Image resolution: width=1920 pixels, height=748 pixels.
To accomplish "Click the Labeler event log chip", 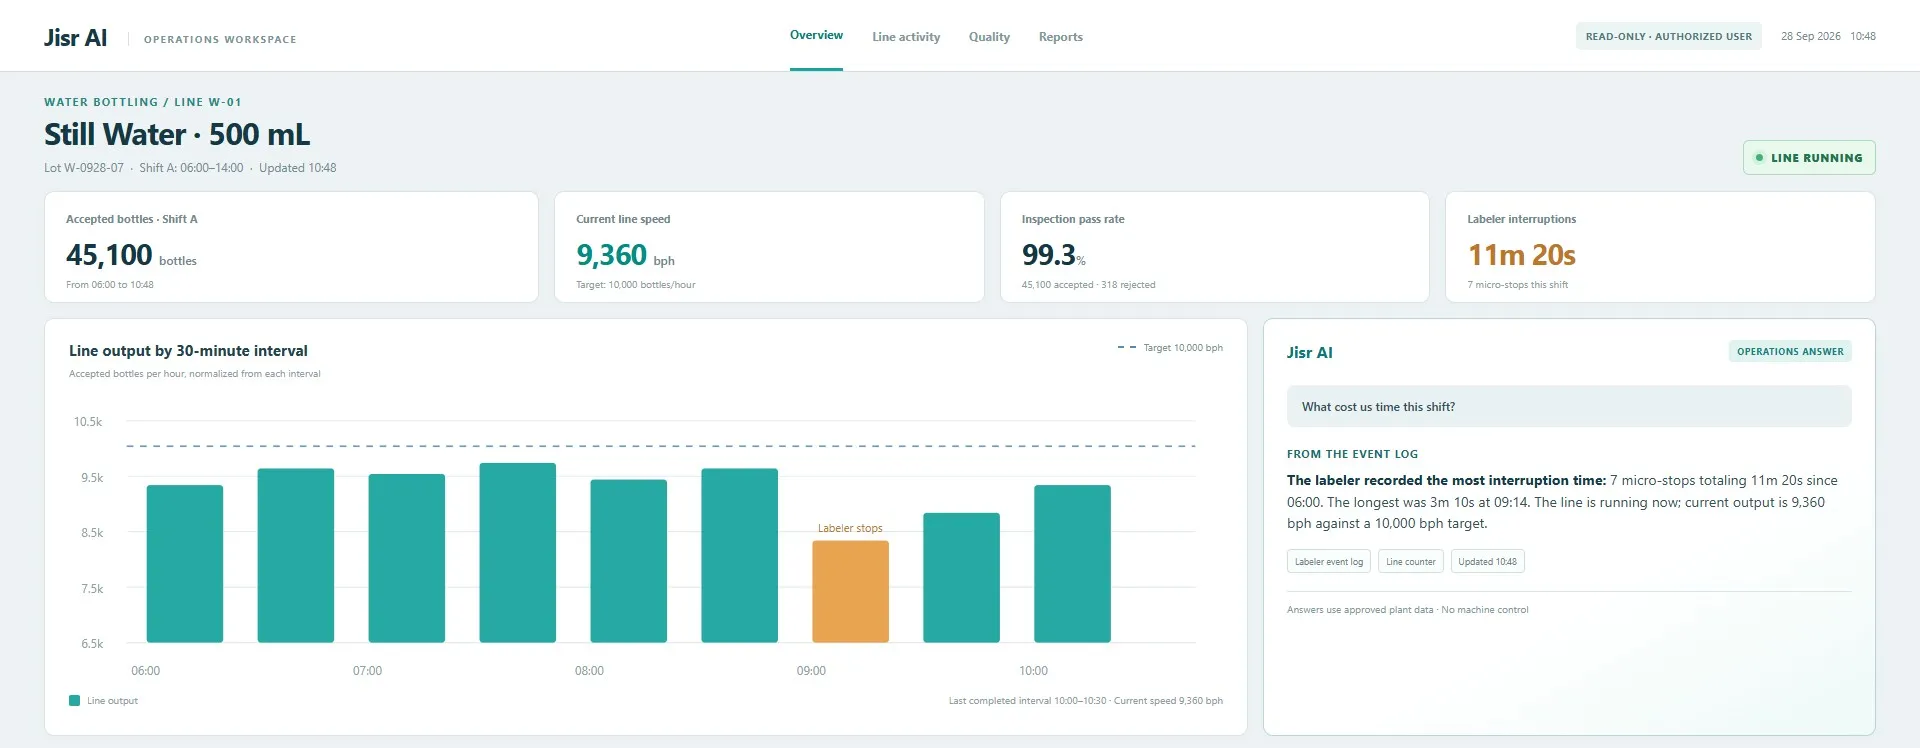I will (x=1328, y=562).
